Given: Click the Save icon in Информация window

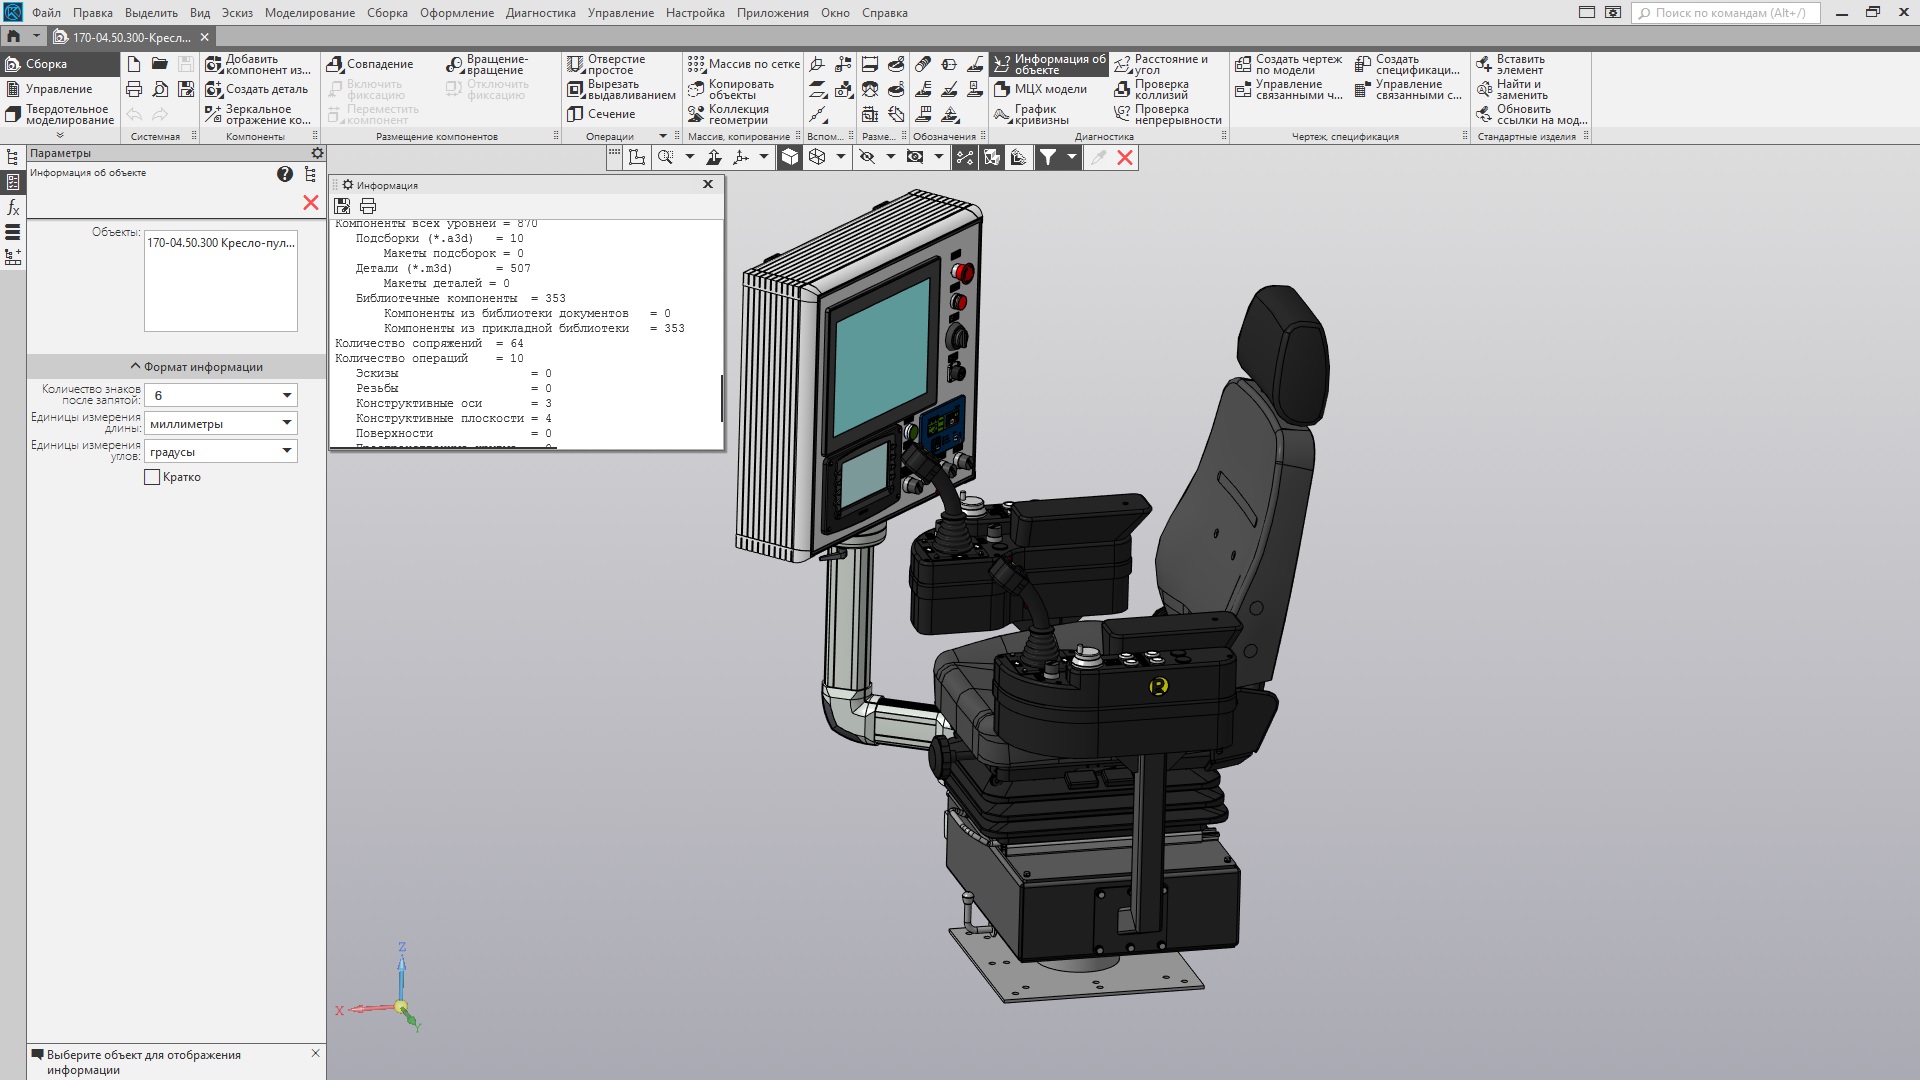Looking at the screenshot, I should tap(342, 206).
